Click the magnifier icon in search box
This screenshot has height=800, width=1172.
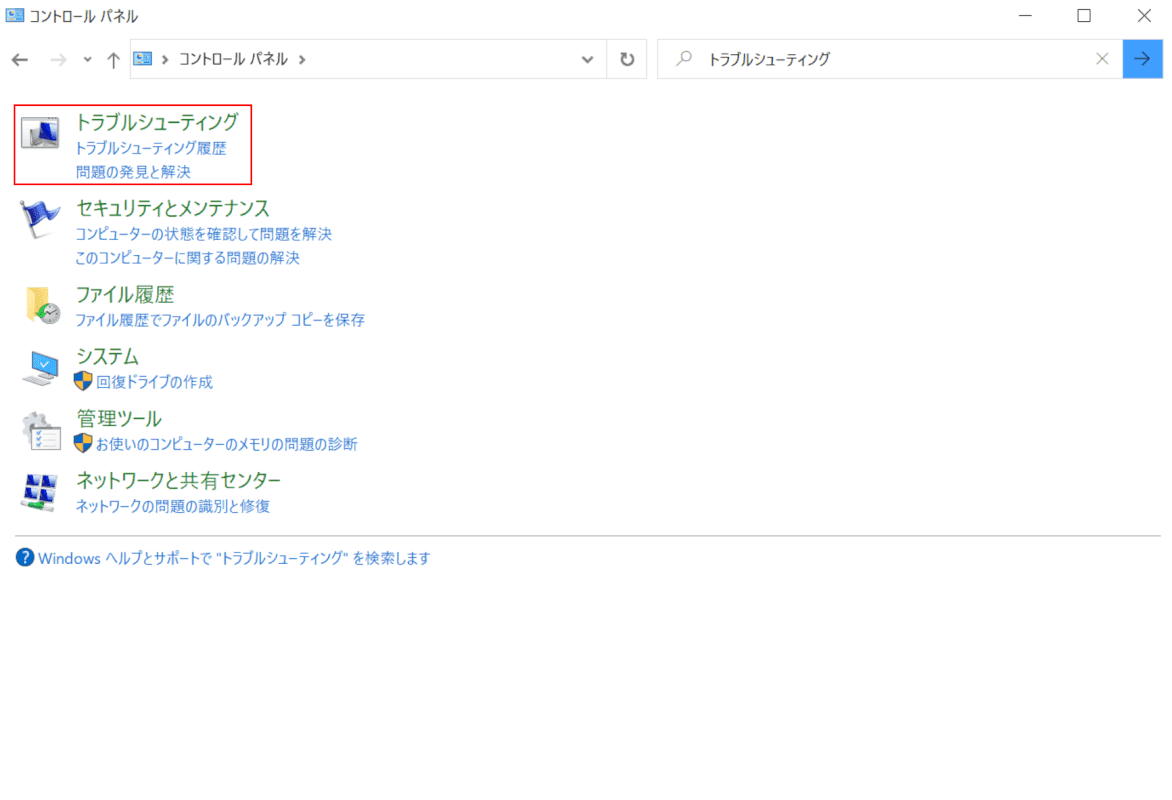tap(684, 58)
